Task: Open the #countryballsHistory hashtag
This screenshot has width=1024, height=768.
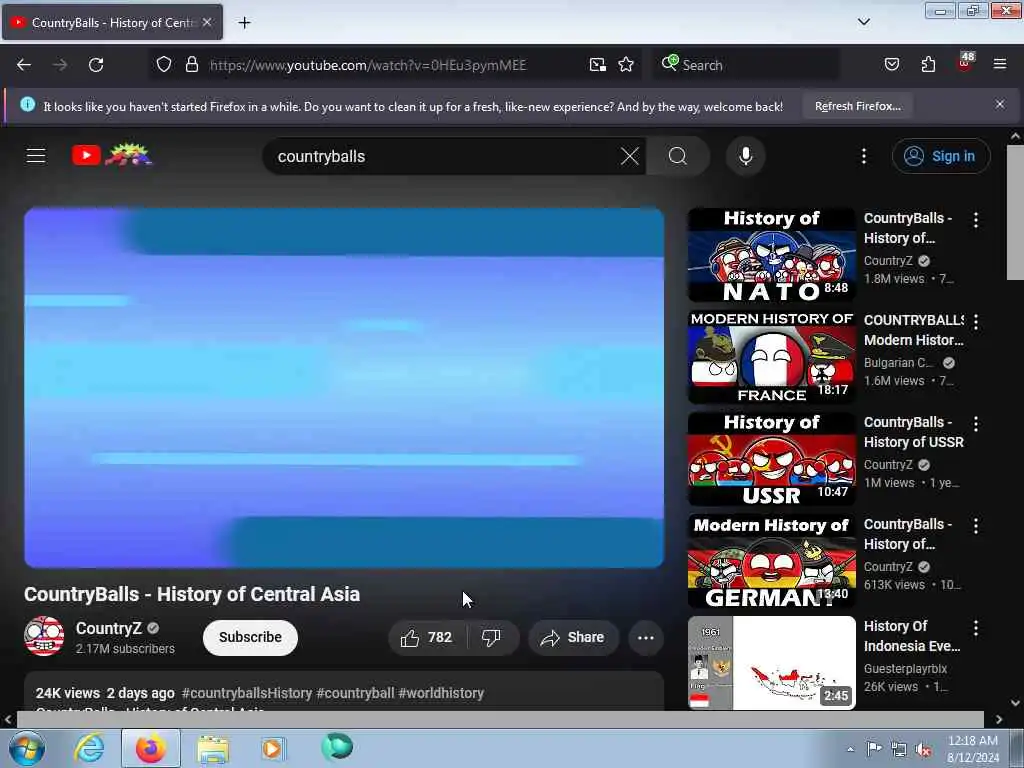Action: [x=247, y=694]
